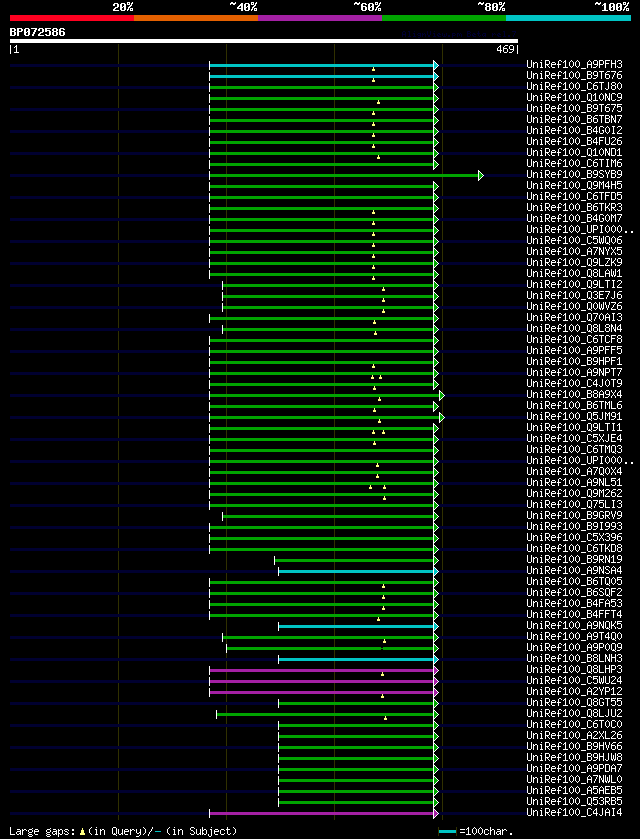
Task: Click the 'Large gaps:' legend text
Action: 43,832
